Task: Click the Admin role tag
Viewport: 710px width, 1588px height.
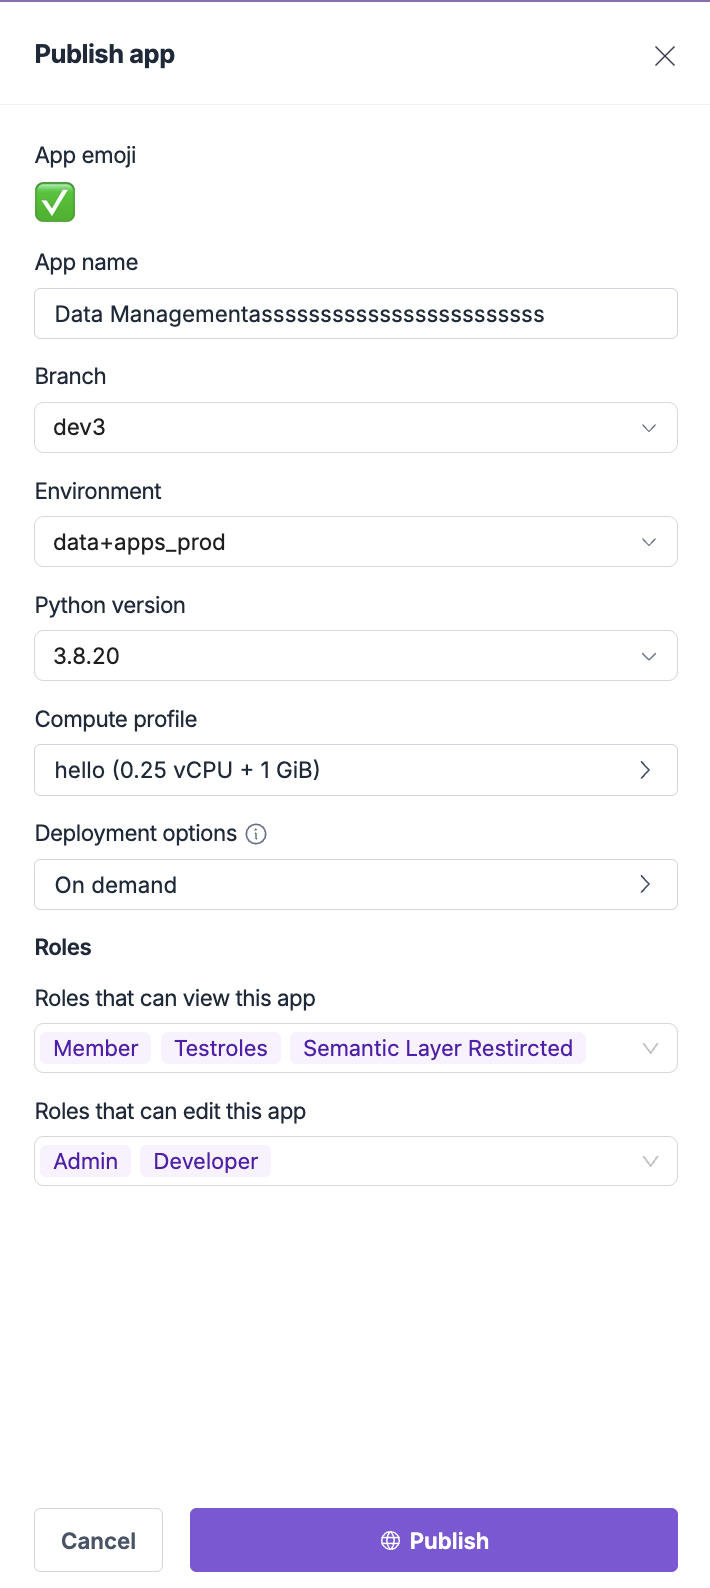Action: [x=86, y=1161]
